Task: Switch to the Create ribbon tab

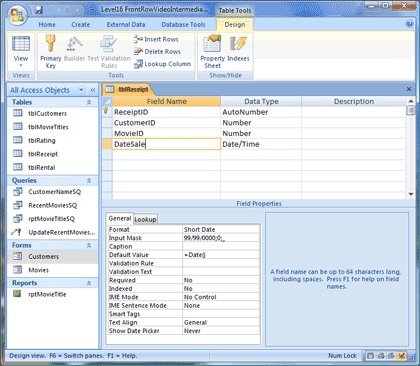Action: [x=81, y=25]
